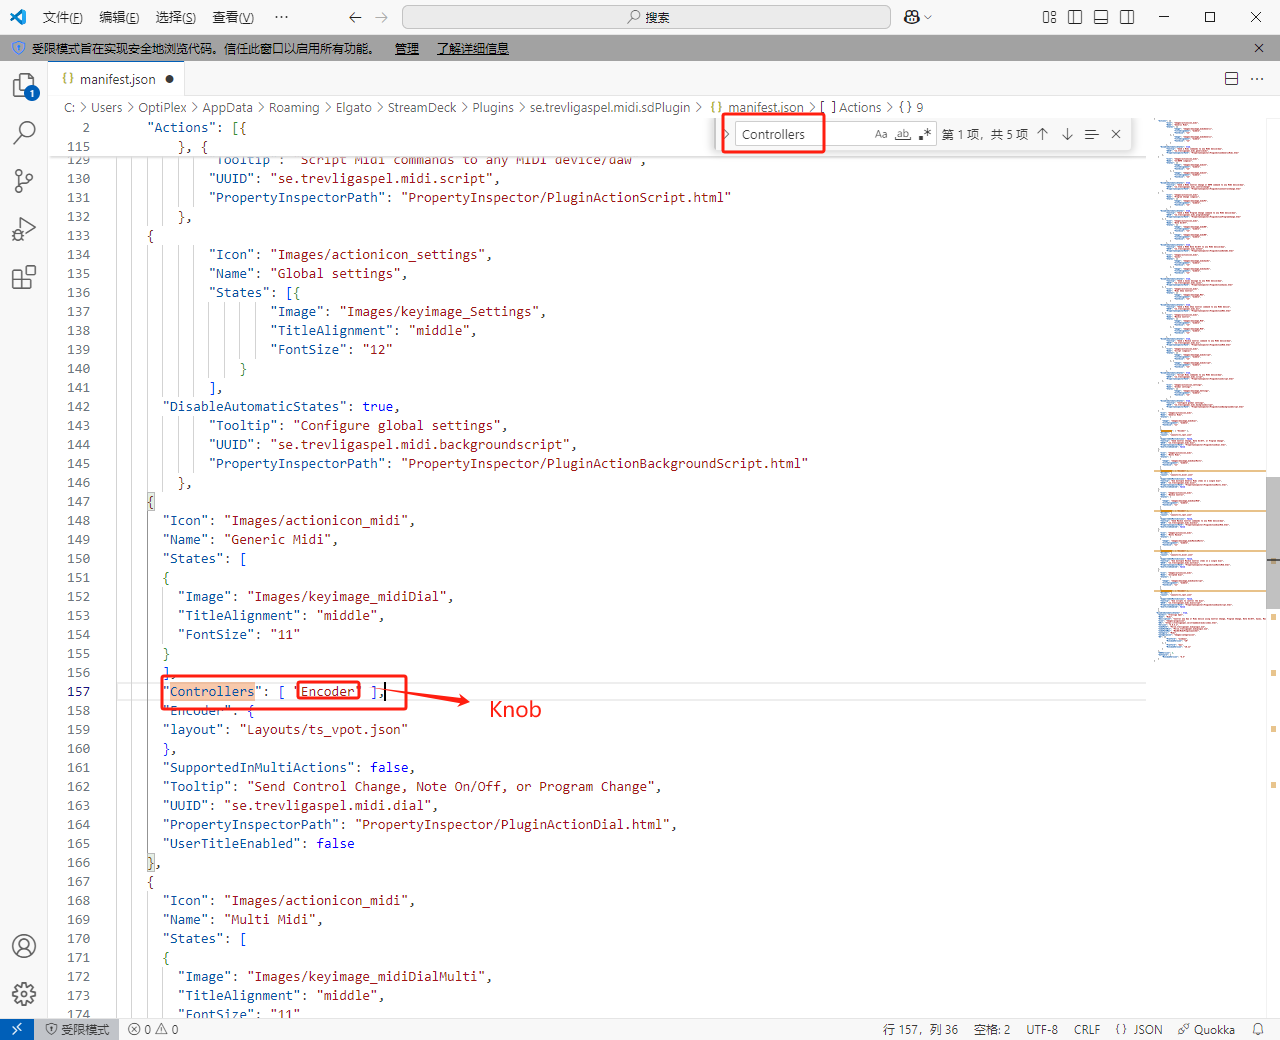This screenshot has height=1040, width=1280.
Task: Open the Copilot dropdown arrow
Action: pyautogui.click(x=928, y=17)
